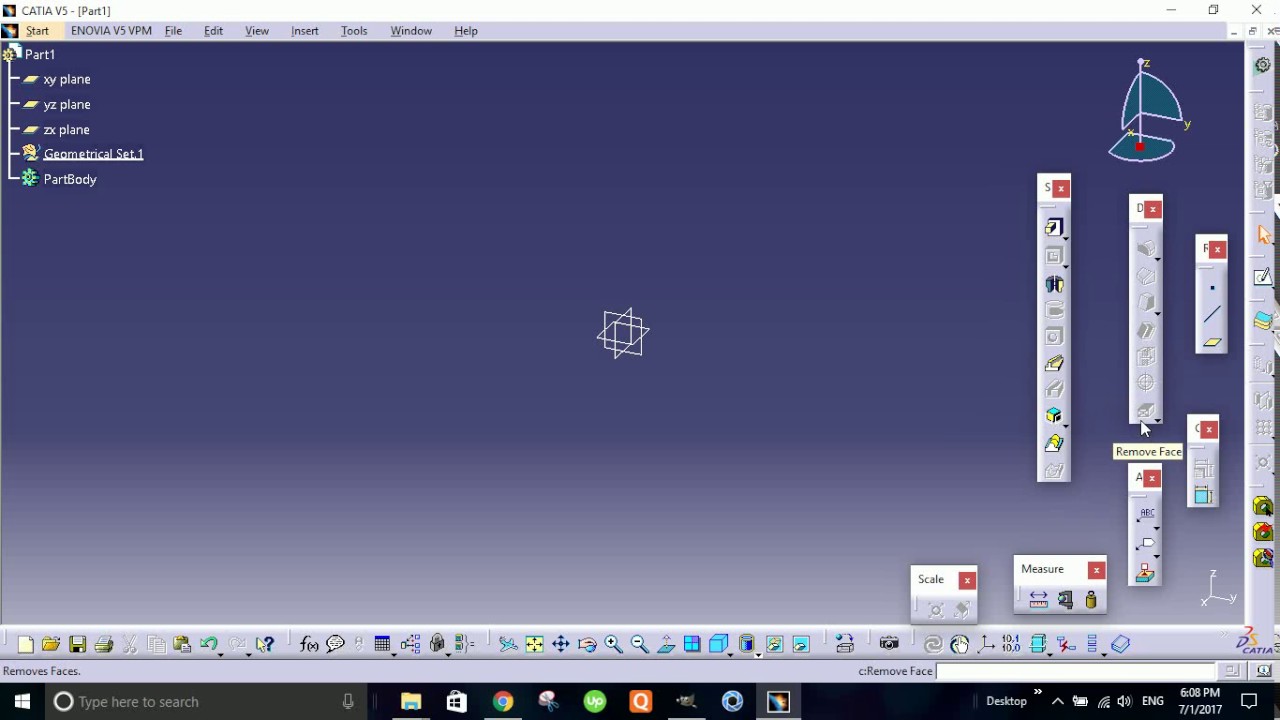The width and height of the screenshot is (1280, 720).
Task: Click the Axis System icon
Action: point(986,645)
